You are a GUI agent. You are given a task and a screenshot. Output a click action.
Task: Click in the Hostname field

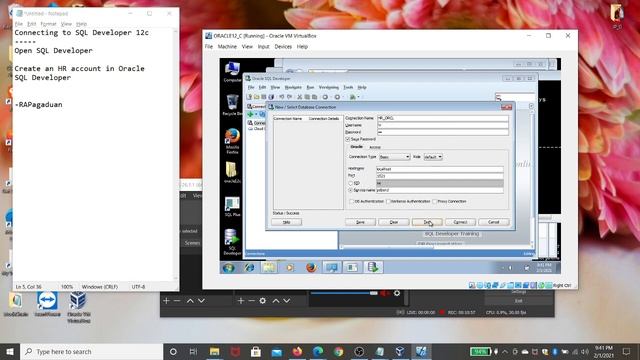440,169
